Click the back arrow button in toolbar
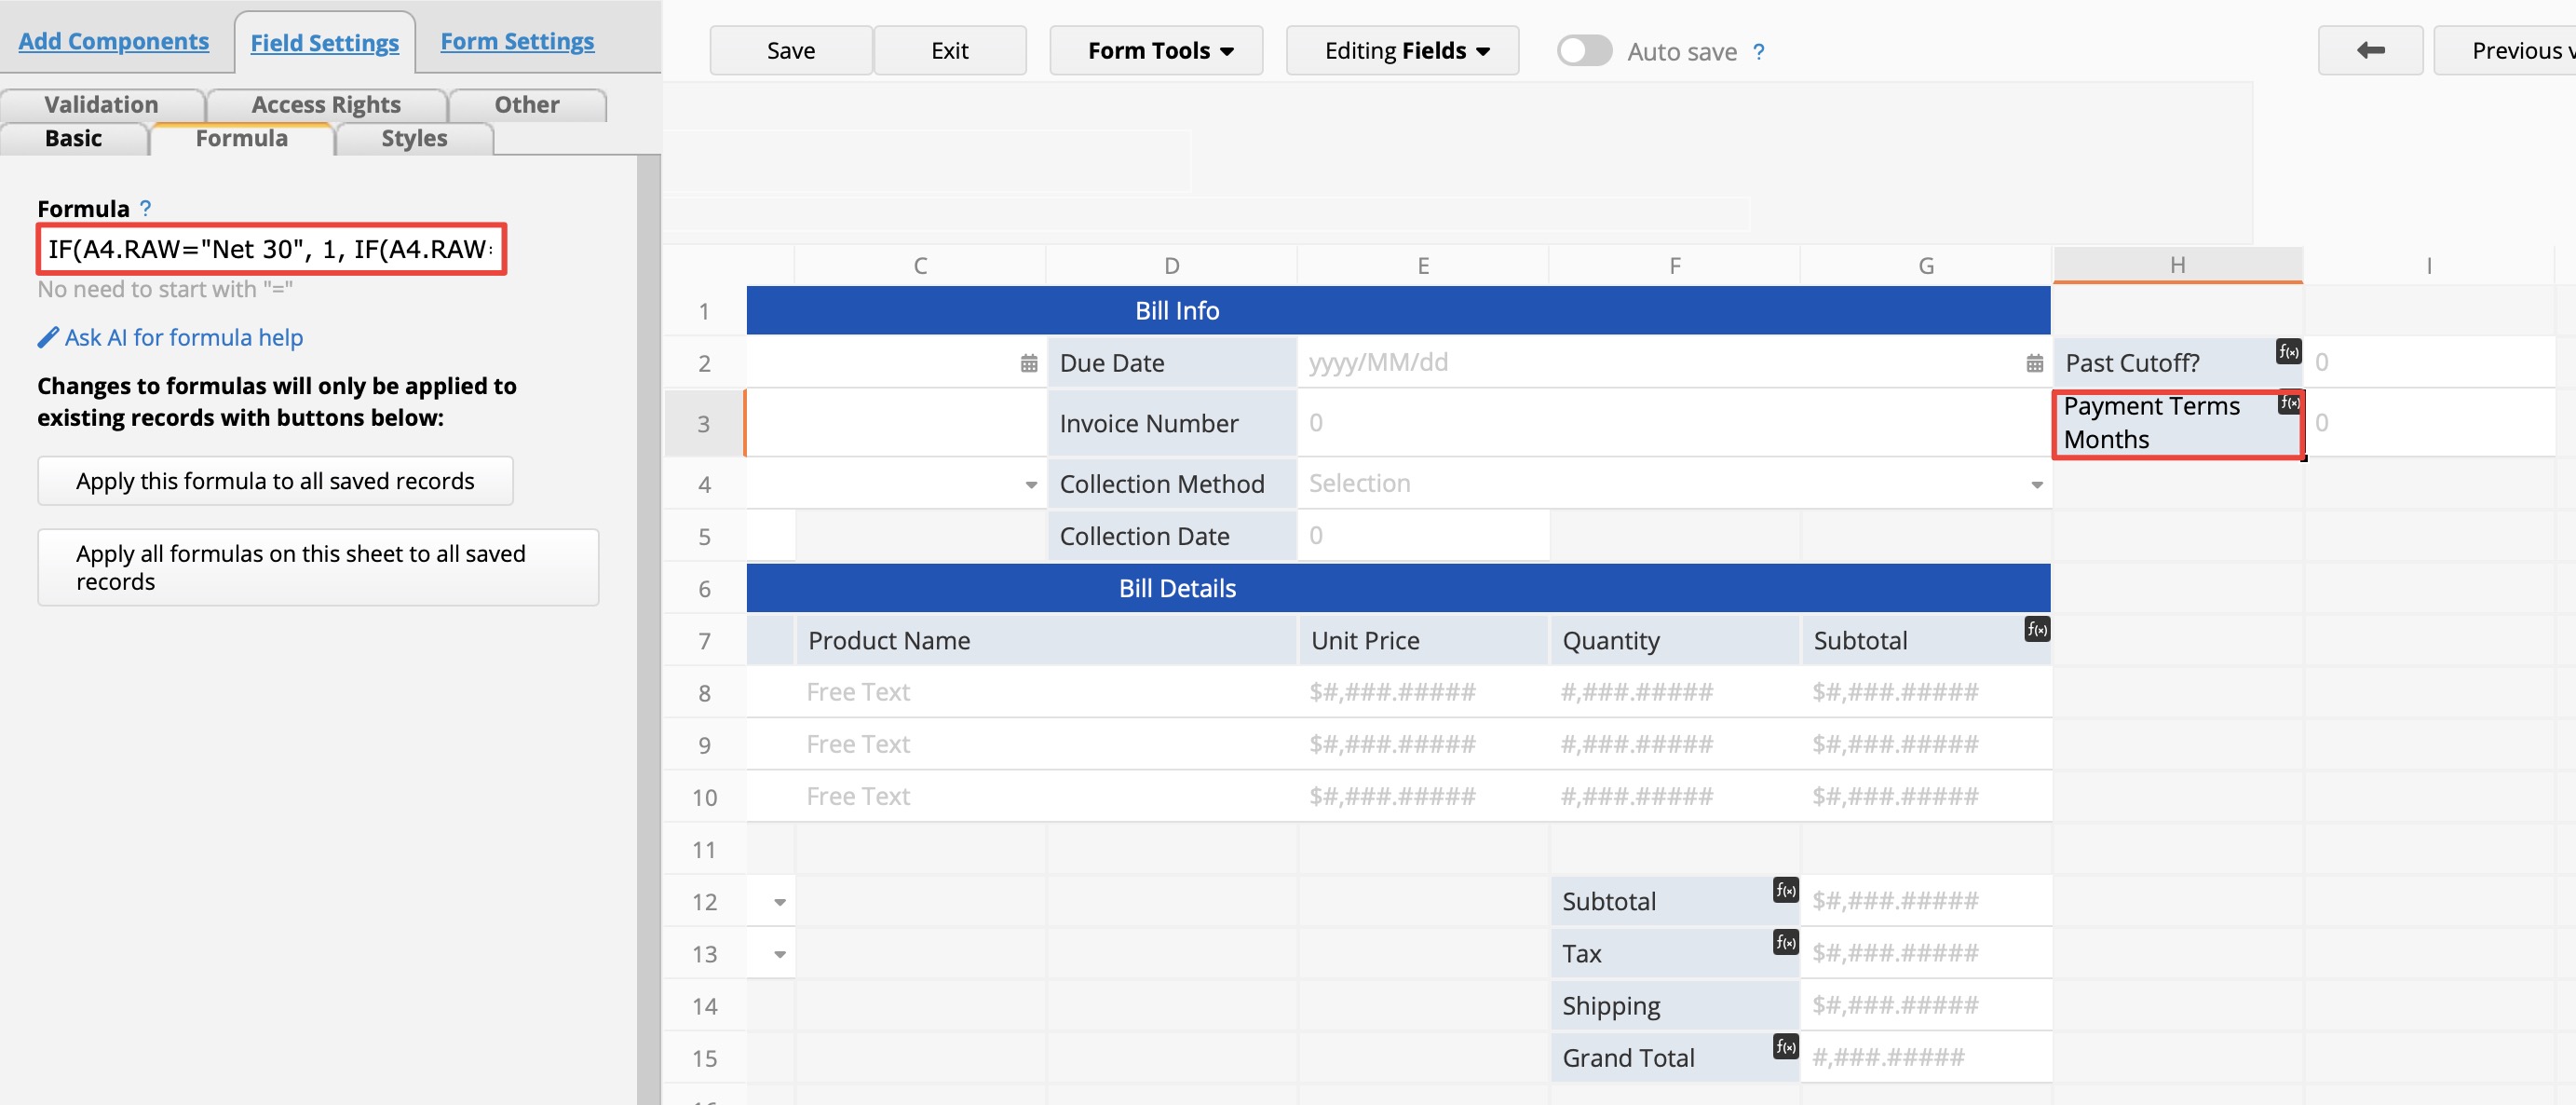This screenshot has width=2576, height=1105. (2369, 50)
